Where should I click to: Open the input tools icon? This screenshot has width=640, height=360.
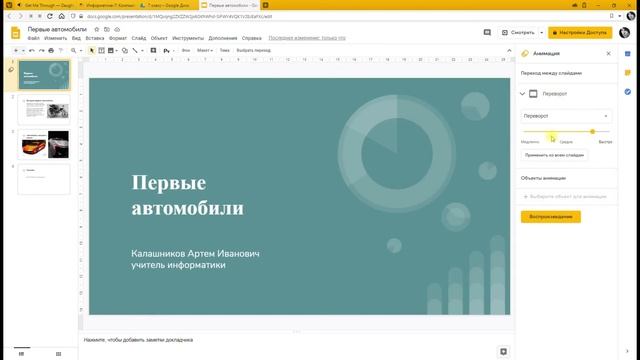(167, 51)
